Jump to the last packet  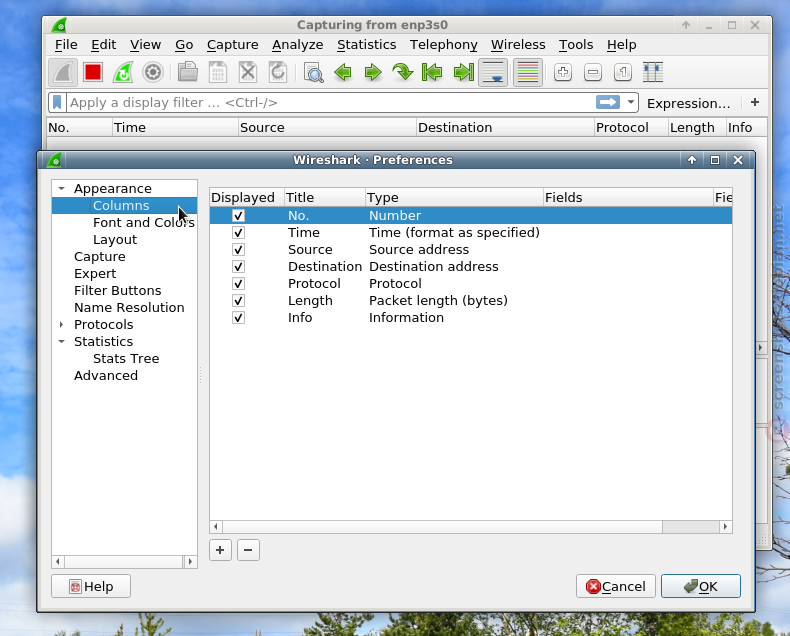pos(464,73)
